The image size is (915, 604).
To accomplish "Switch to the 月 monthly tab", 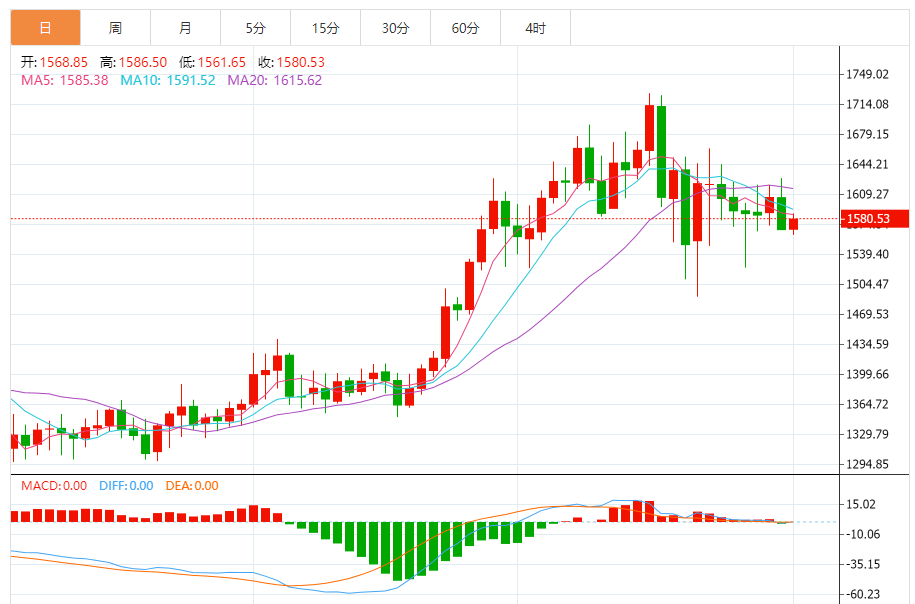I will 186,27.
